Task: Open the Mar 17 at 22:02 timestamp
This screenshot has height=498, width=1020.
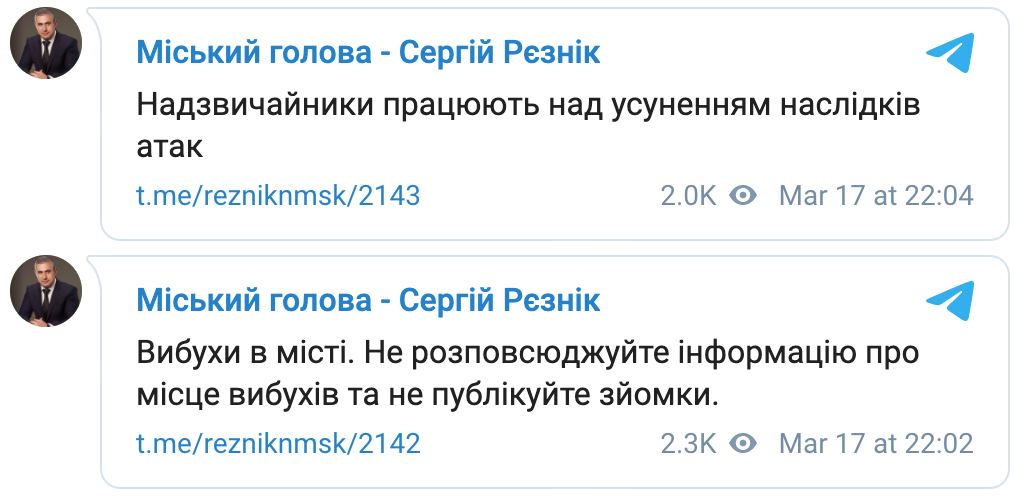Action: coord(875,444)
